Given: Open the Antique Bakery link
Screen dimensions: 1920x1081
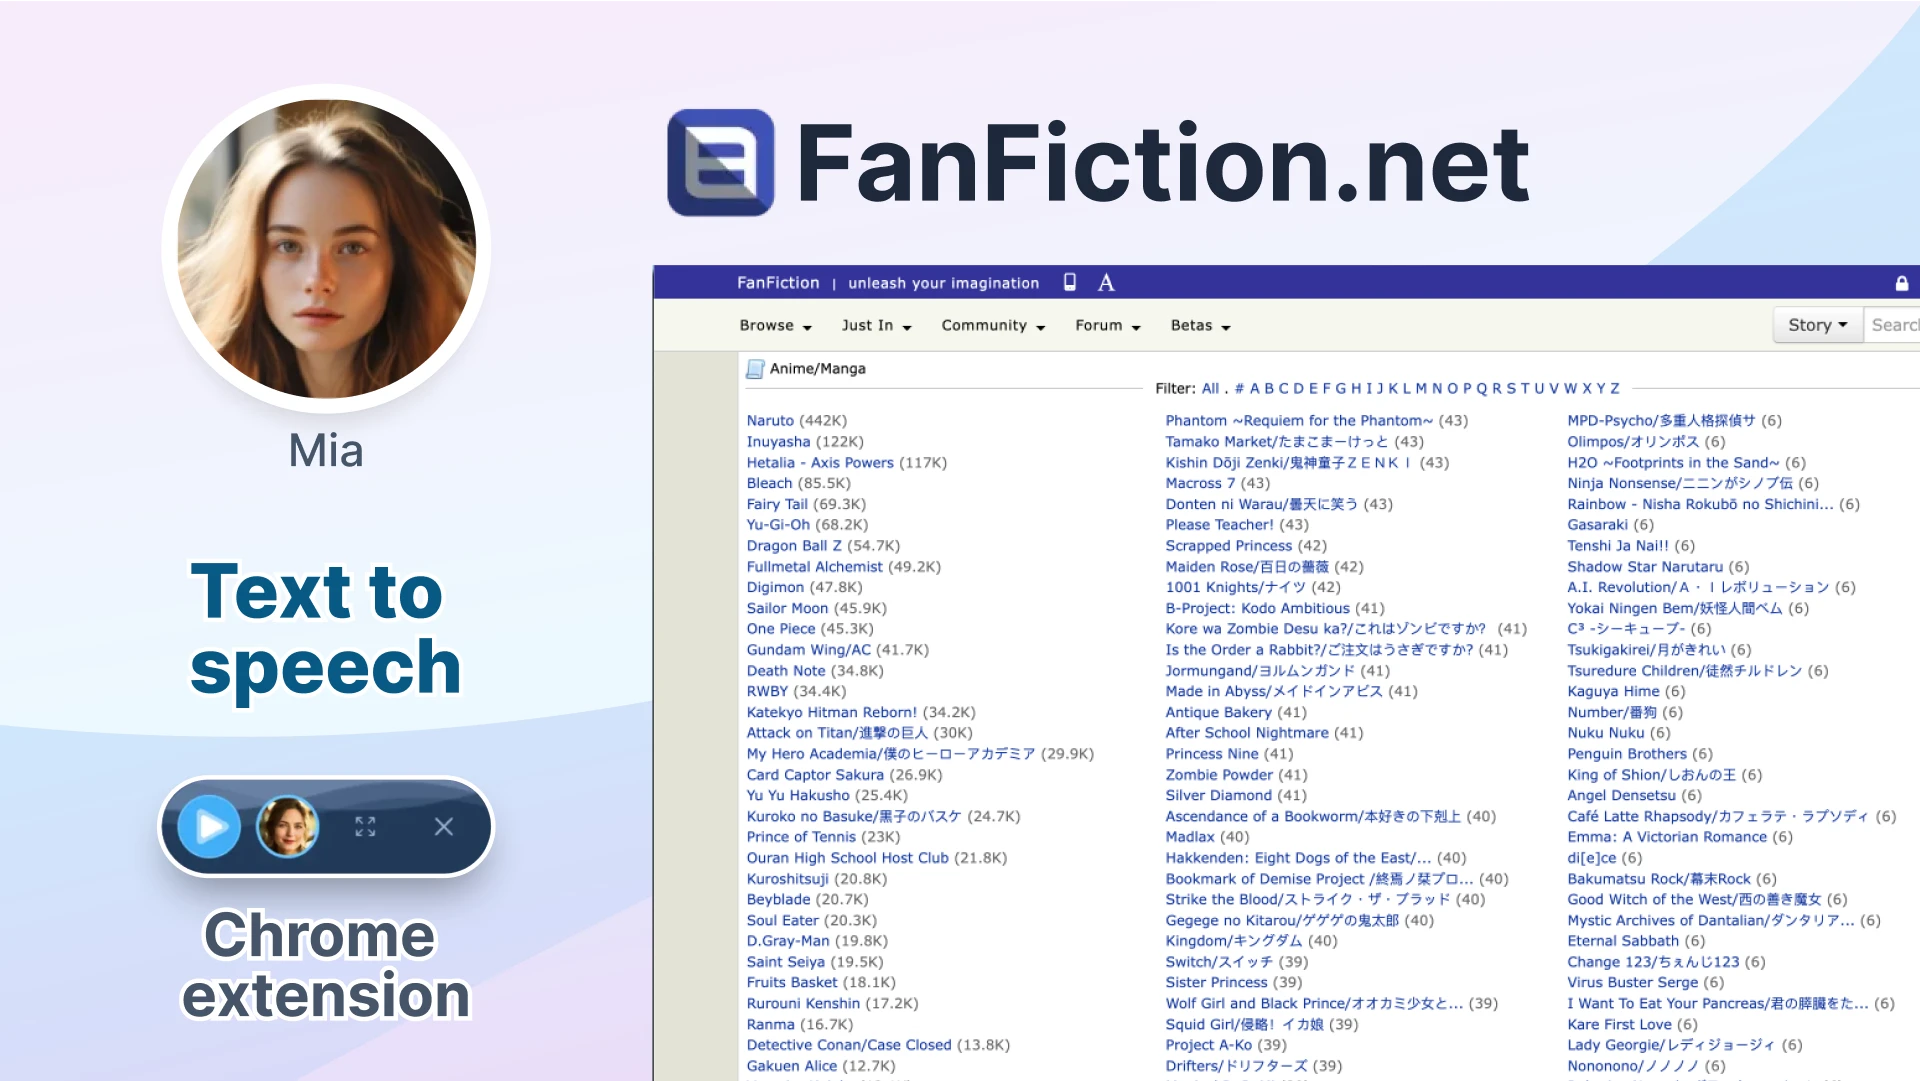Looking at the screenshot, I should point(1218,712).
